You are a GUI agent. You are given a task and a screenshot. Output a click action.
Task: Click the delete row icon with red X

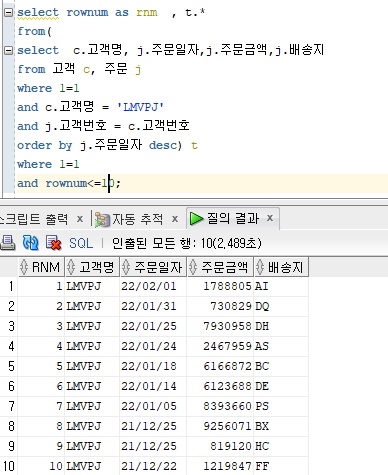(53, 243)
